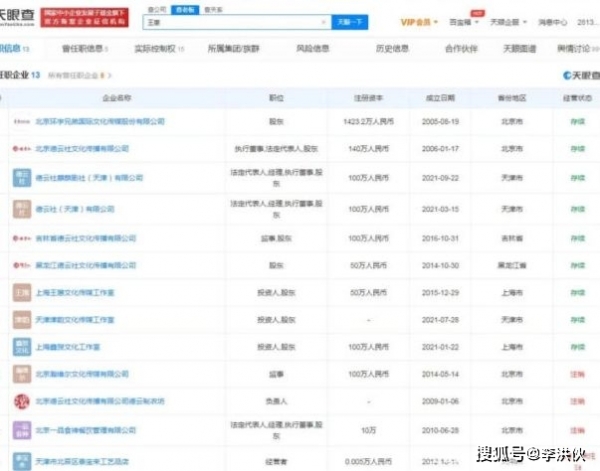Clear the search box with the x icon
This screenshot has height=471, width=600.
324,22
